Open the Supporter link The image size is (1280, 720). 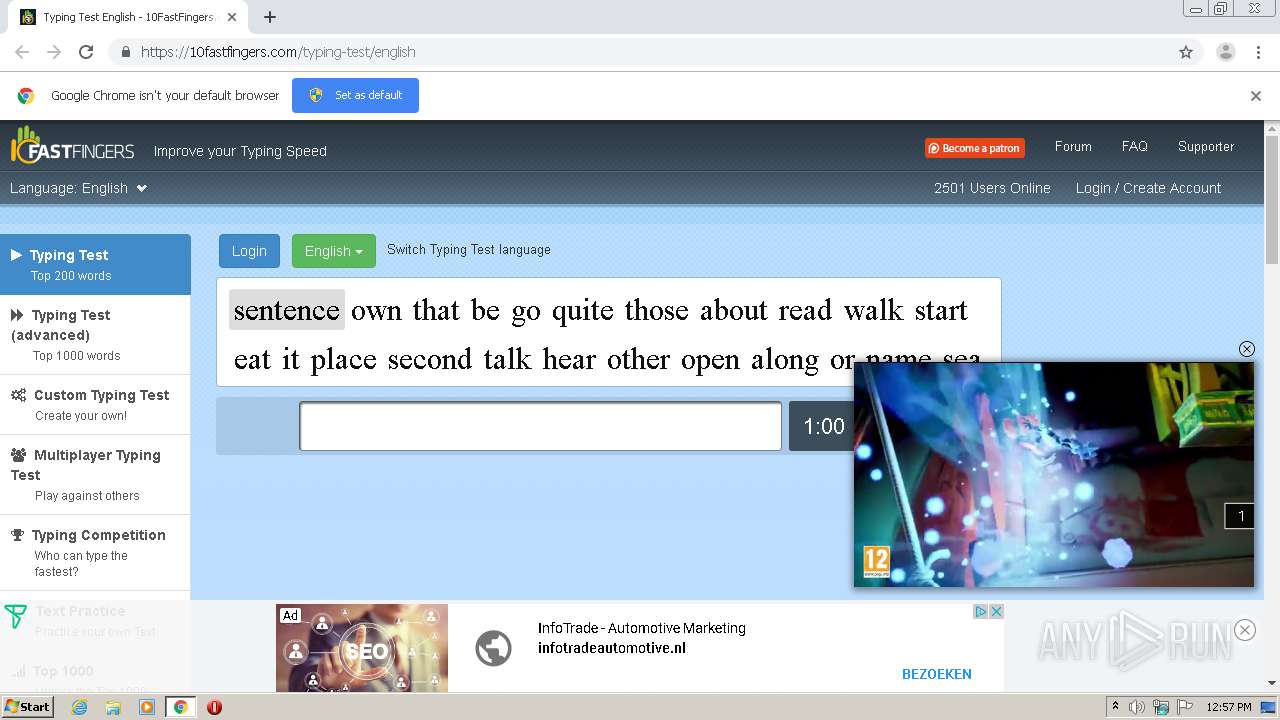(x=1206, y=146)
